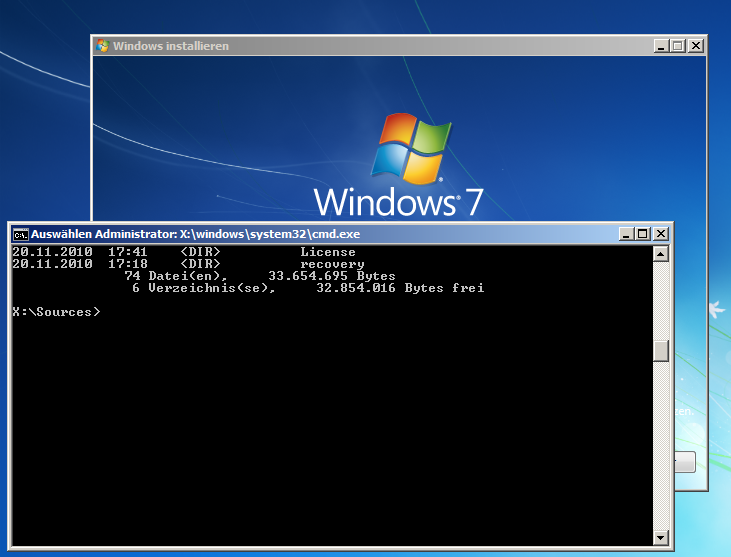731x557 pixels.
Task: Click the '33.654.695 Bytes' text
Action: (x=331, y=276)
